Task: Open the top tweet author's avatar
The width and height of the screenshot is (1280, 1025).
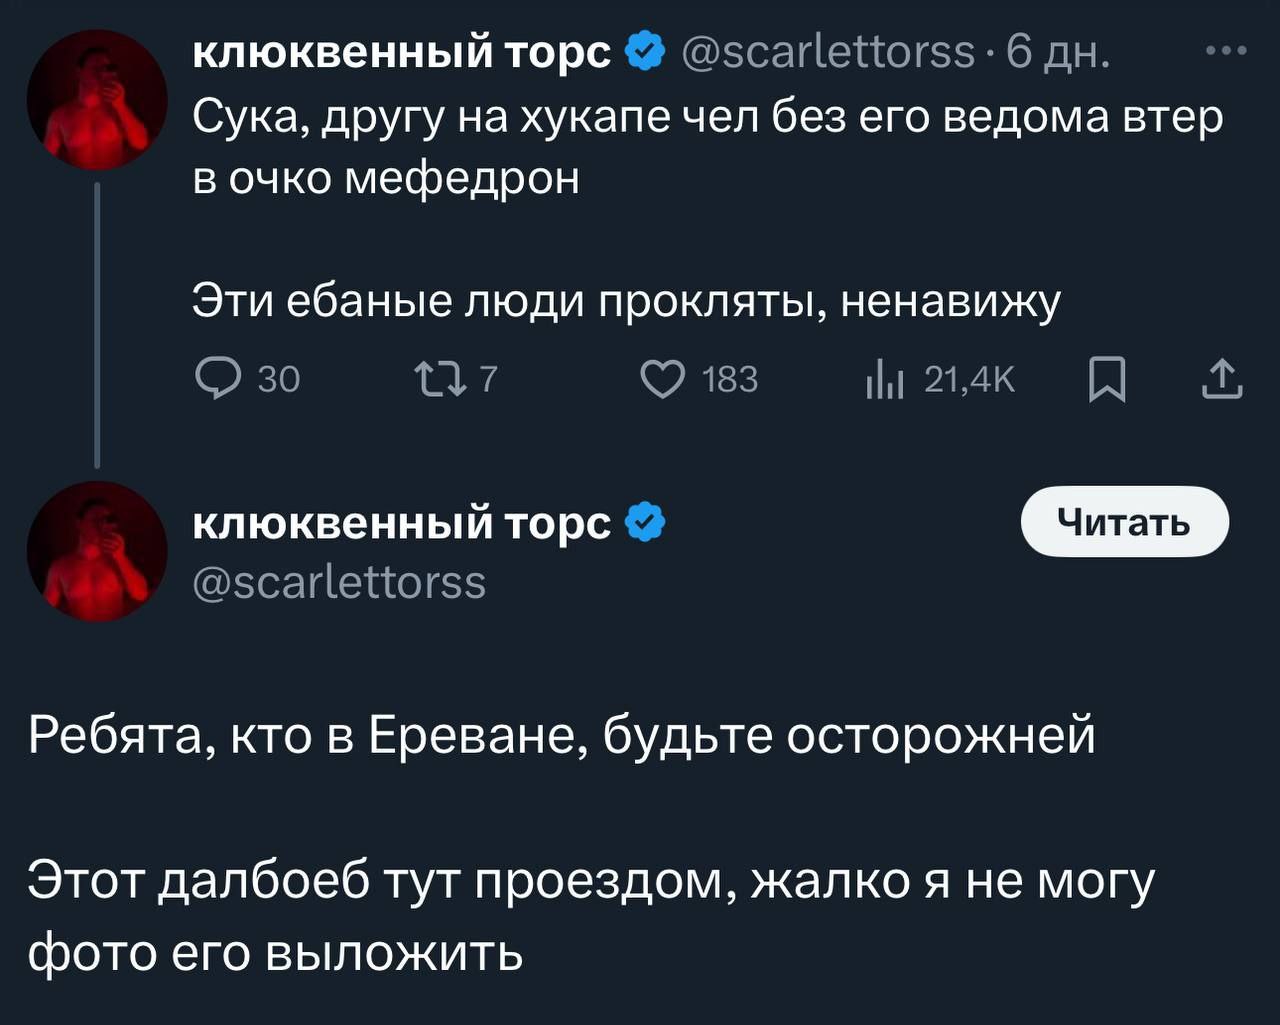Action: click(x=97, y=99)
